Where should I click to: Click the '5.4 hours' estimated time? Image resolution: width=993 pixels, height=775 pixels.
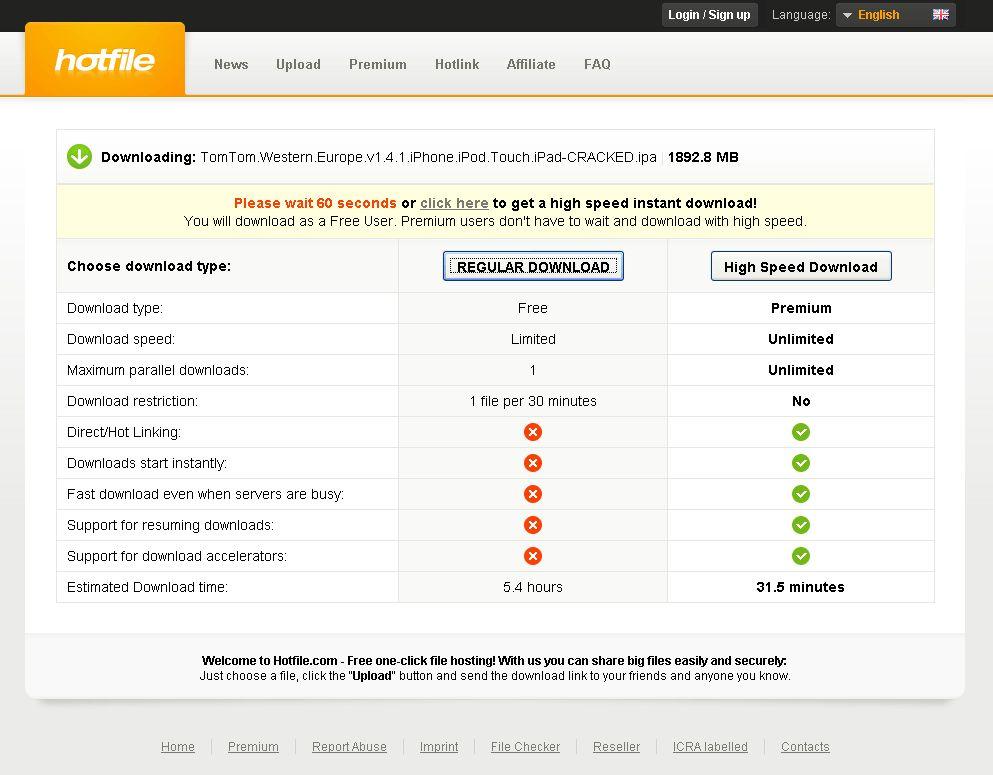(x=533, y=587)
